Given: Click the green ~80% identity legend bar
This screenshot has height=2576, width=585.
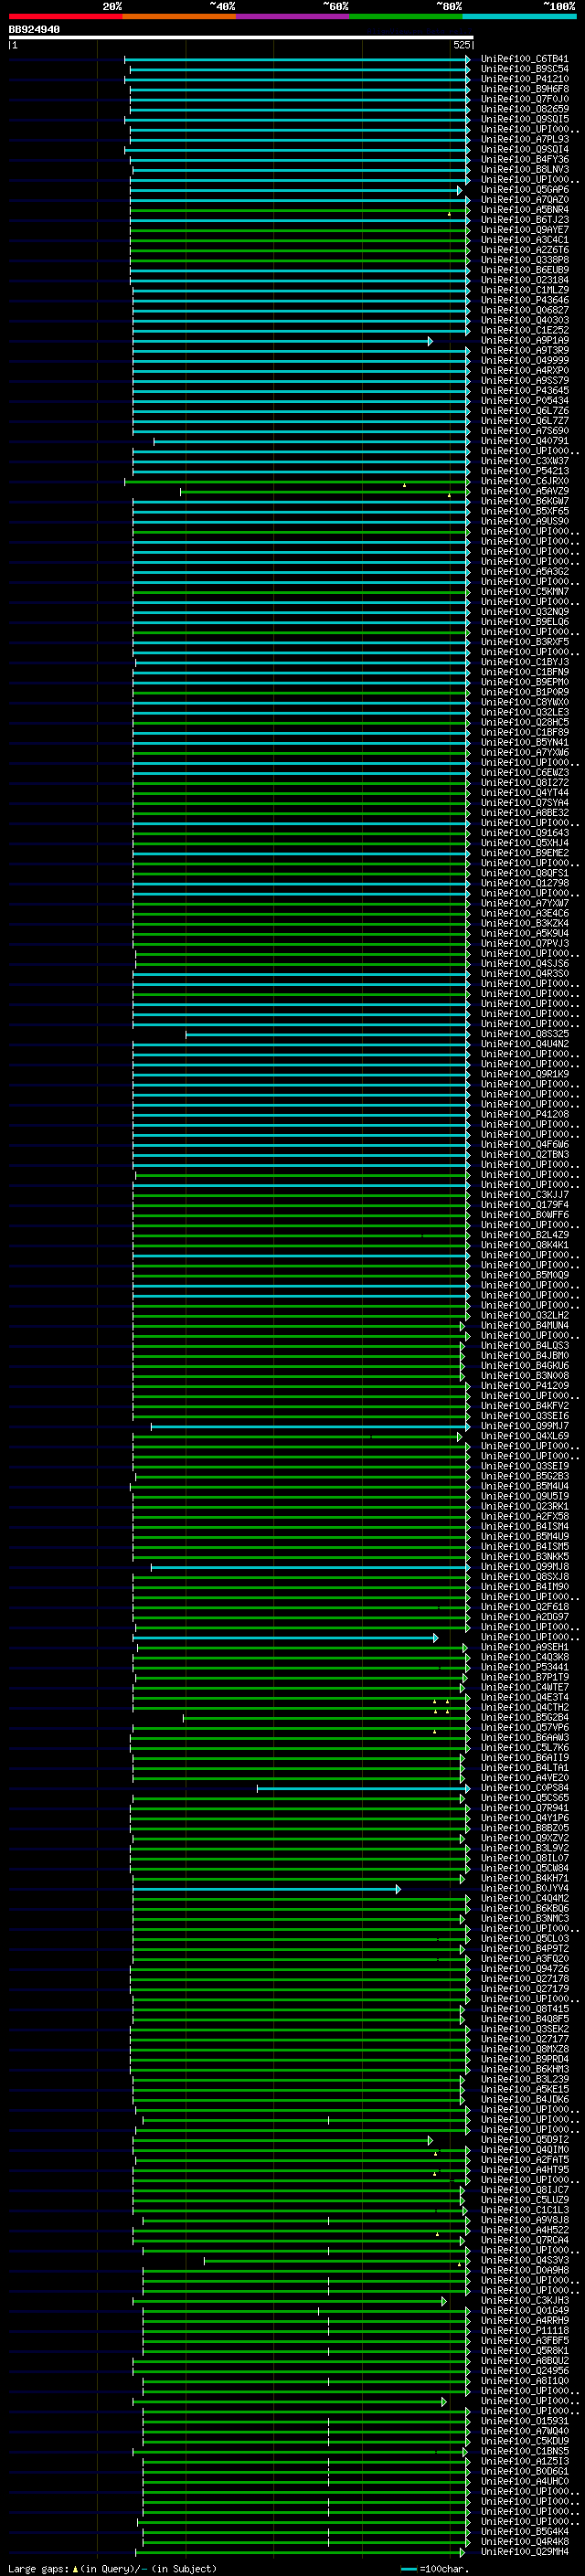Looking at the screenshot, I should [x=406, y=16].
